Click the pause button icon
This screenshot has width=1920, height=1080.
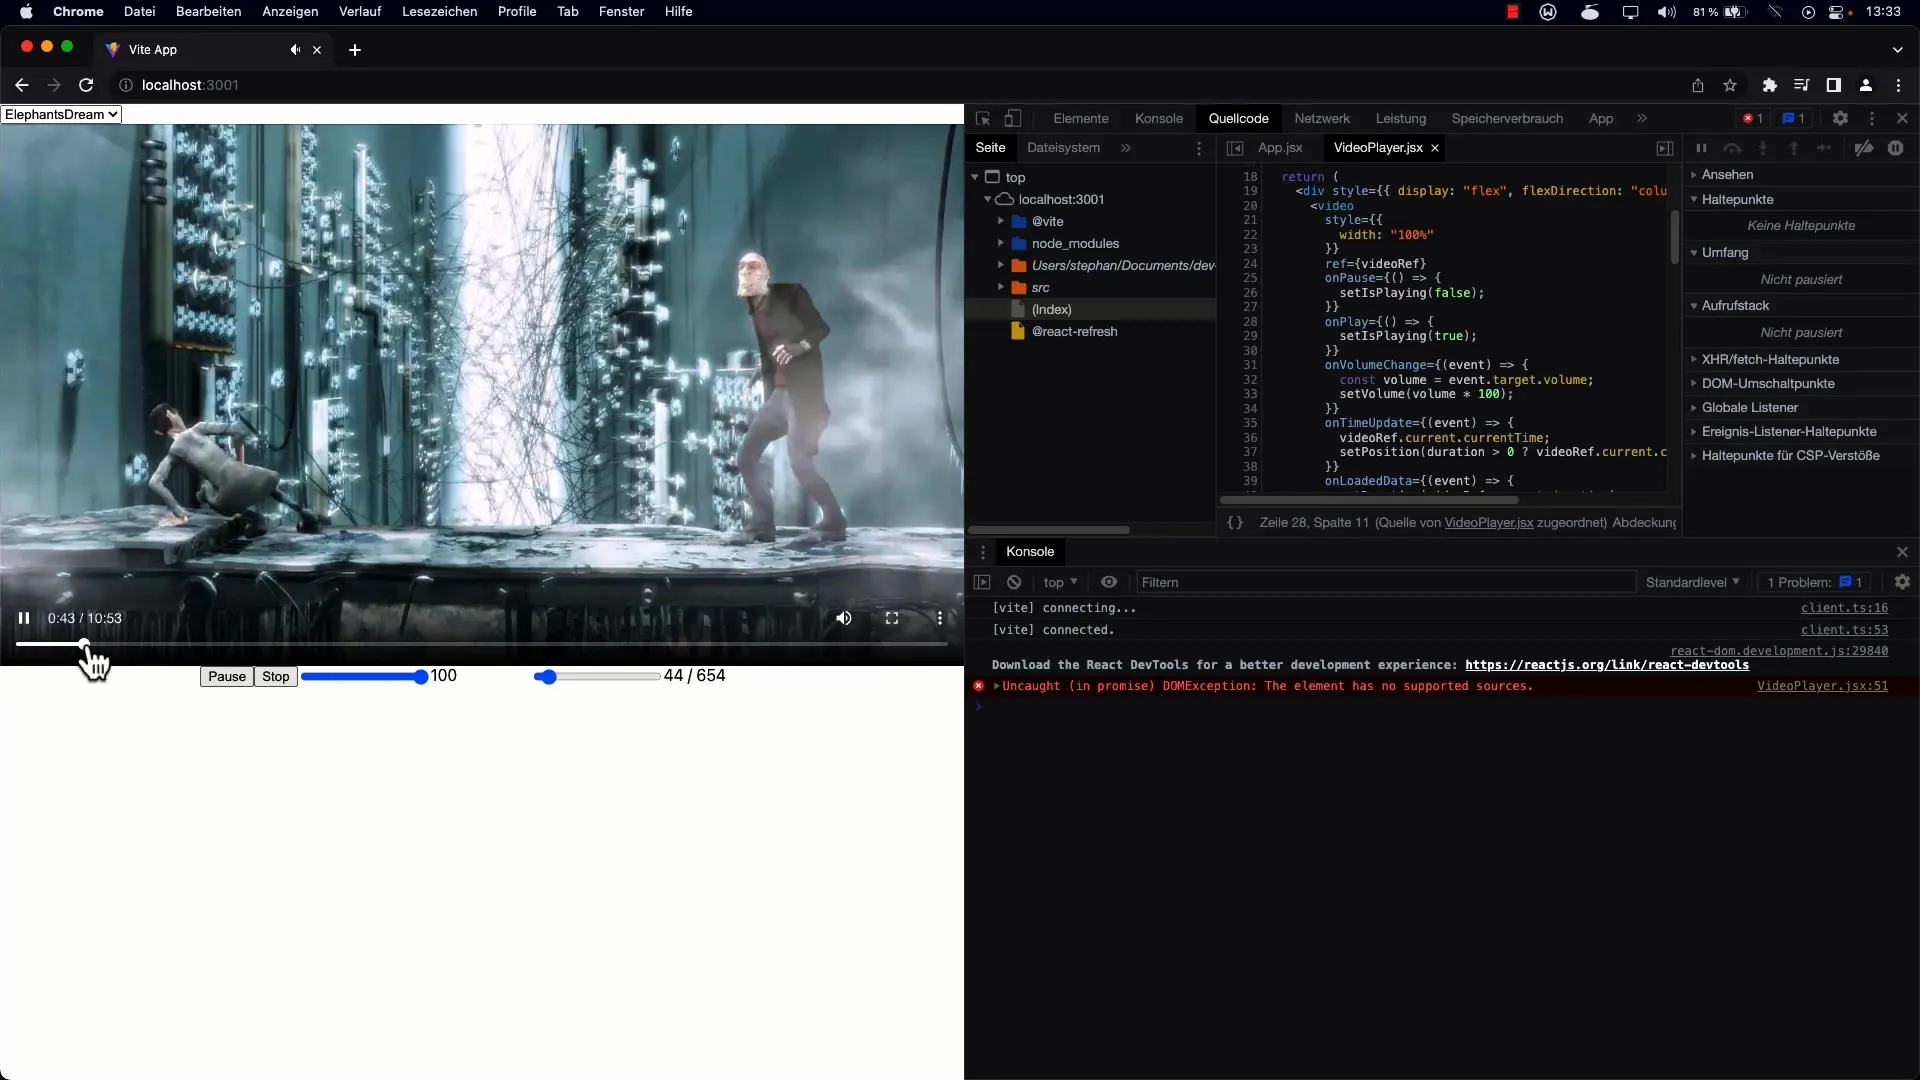click(x=24, y=617)
